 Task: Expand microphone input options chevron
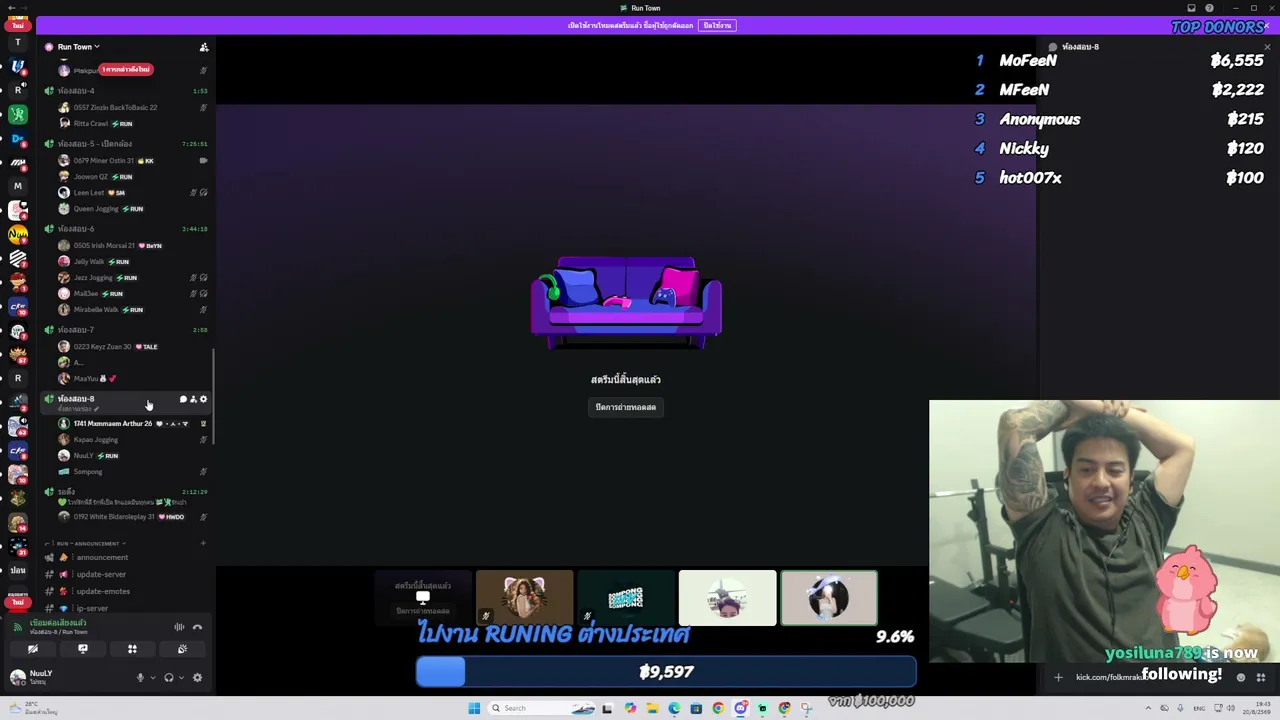point(152,678)
